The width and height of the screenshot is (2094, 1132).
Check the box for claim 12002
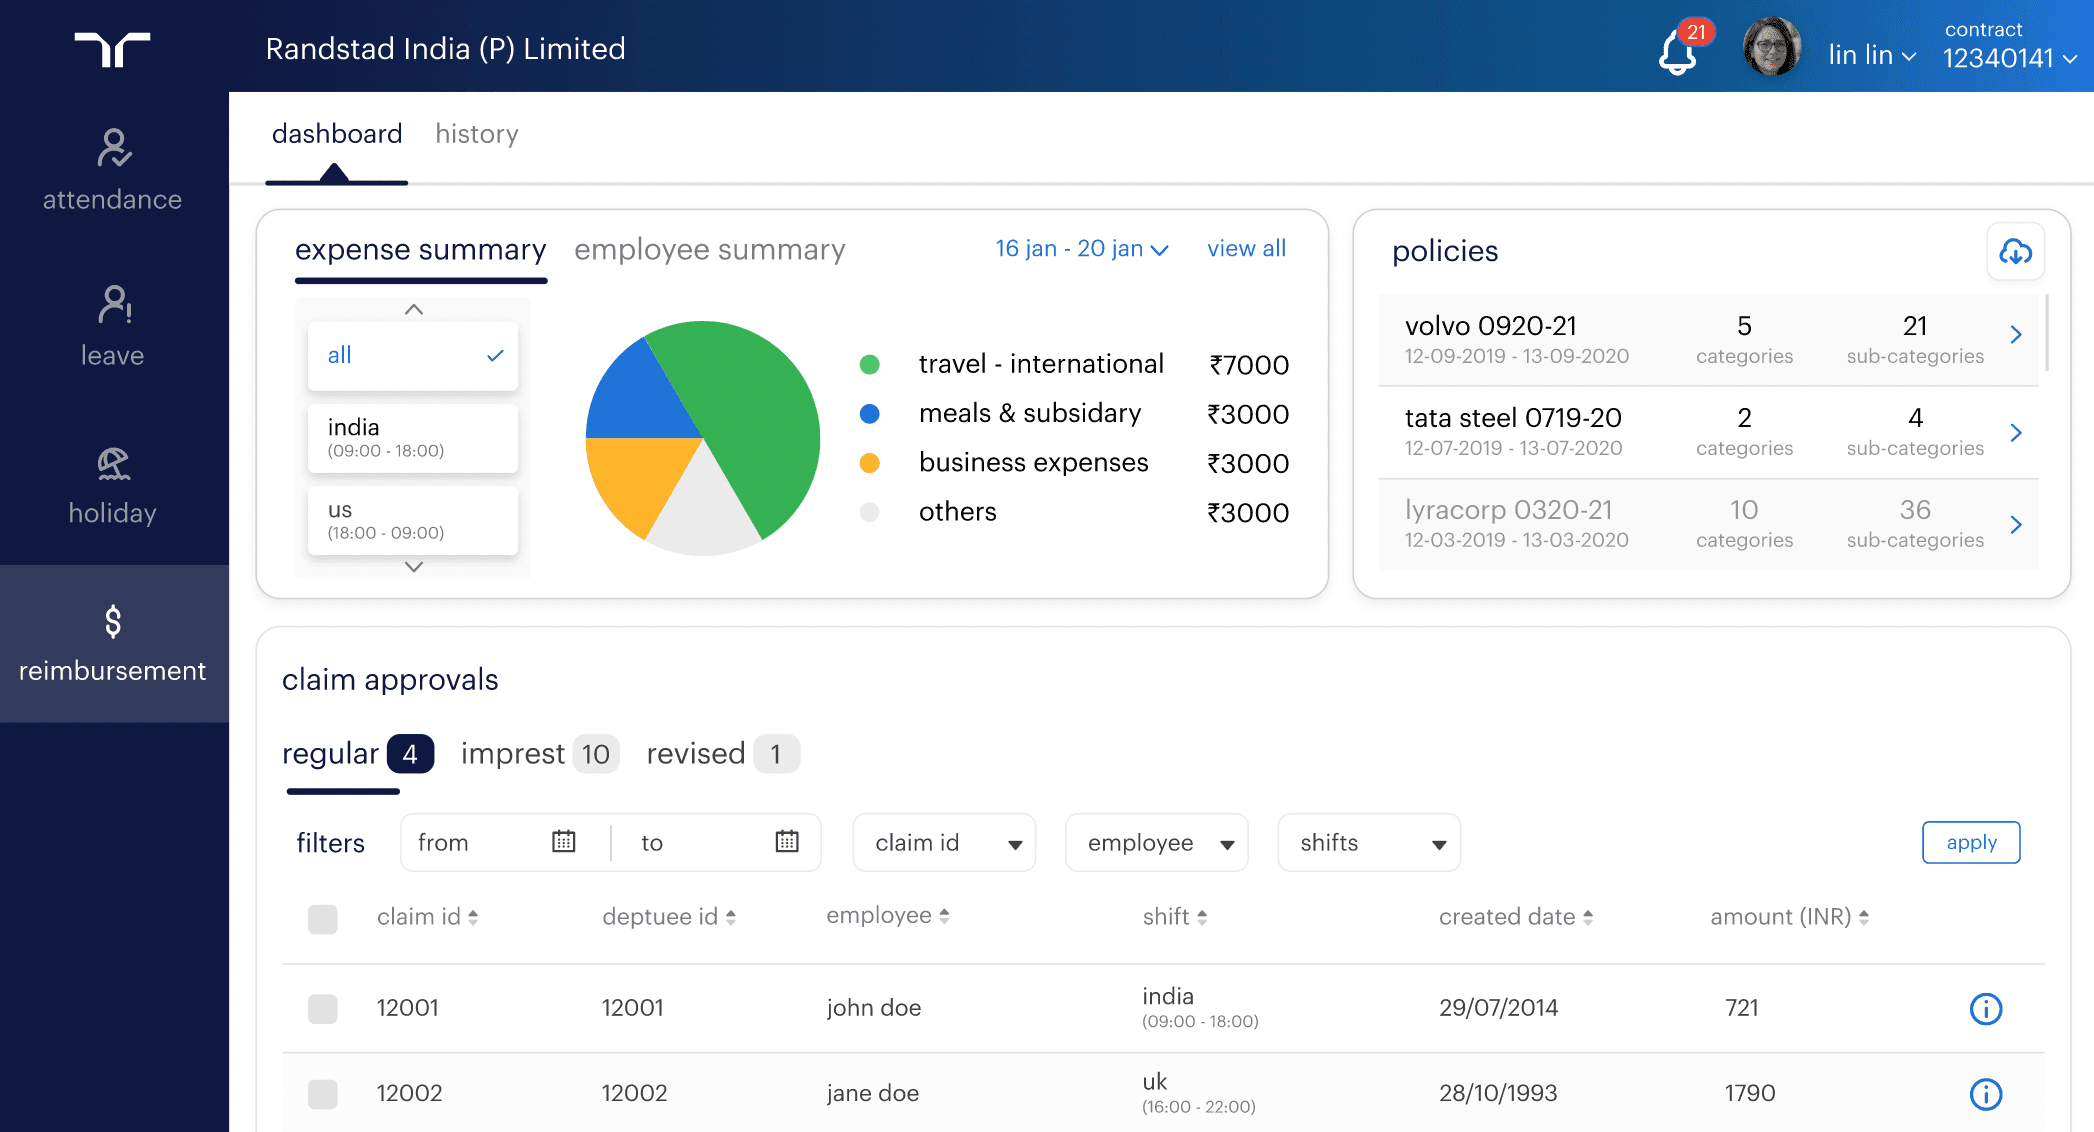(x=323, y=1094)
